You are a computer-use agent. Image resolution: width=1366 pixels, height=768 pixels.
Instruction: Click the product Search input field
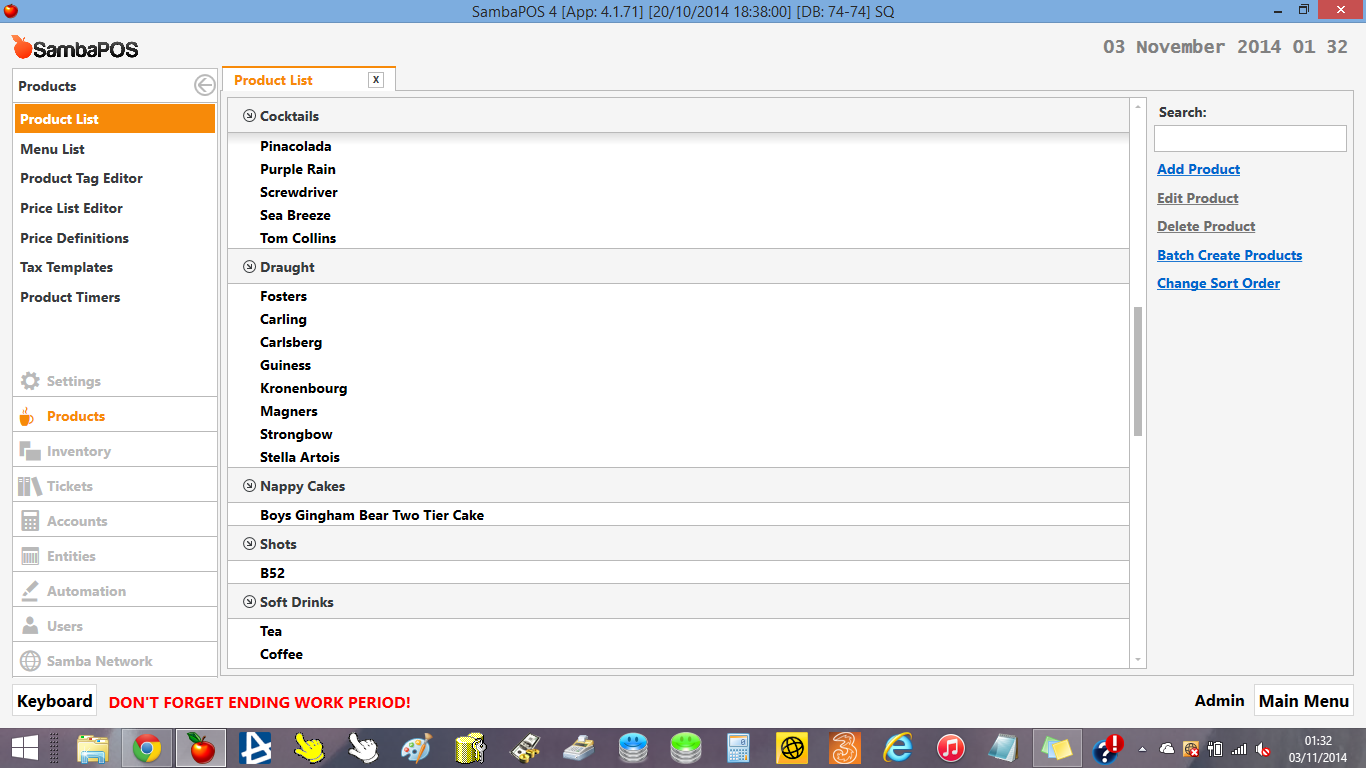coord(1250,139)
